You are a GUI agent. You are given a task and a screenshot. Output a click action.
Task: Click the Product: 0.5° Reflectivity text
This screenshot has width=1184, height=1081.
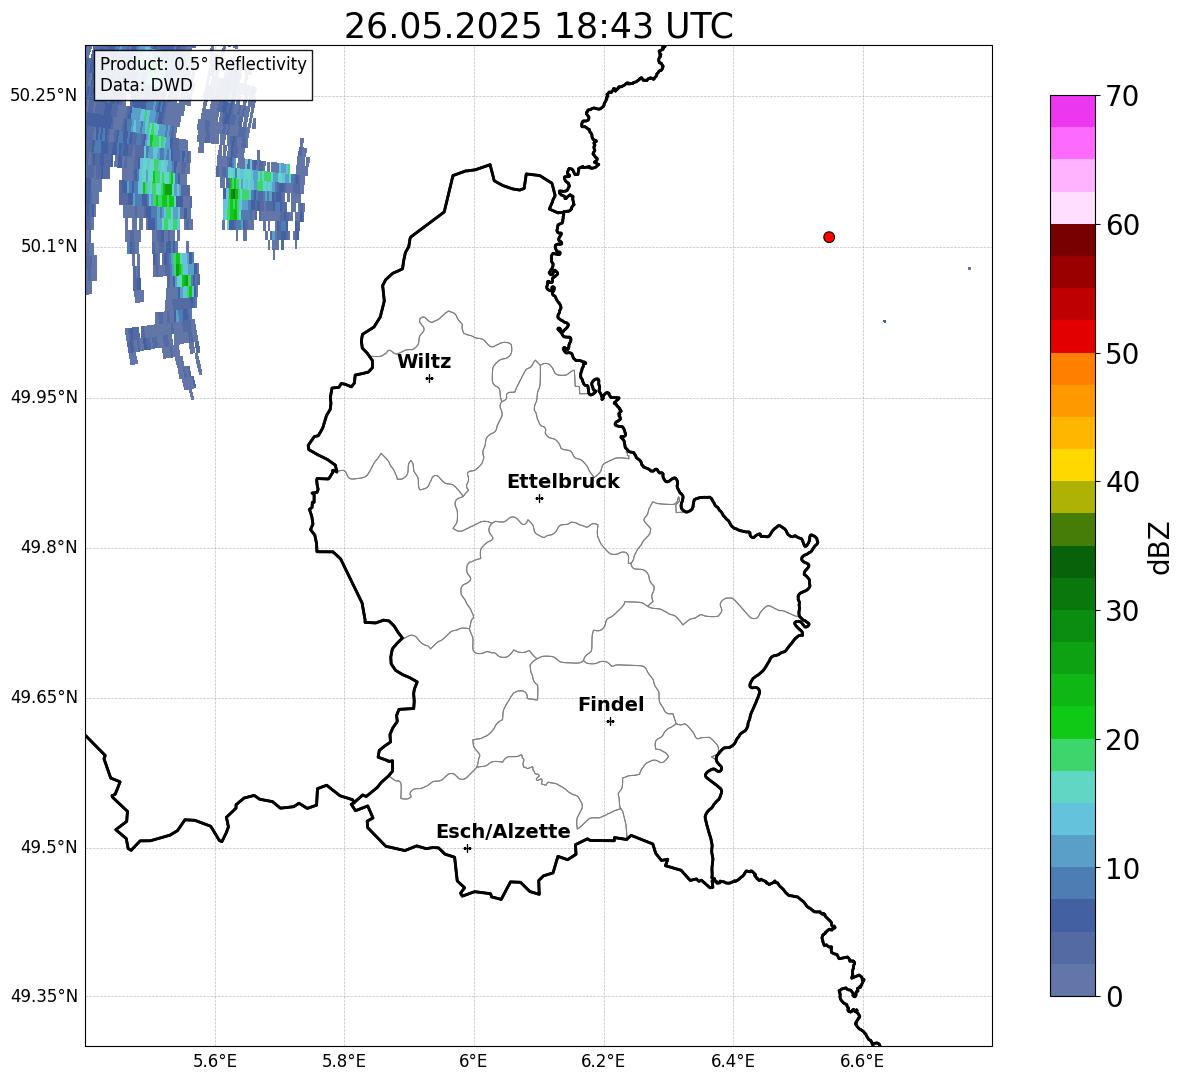[203, 63]
